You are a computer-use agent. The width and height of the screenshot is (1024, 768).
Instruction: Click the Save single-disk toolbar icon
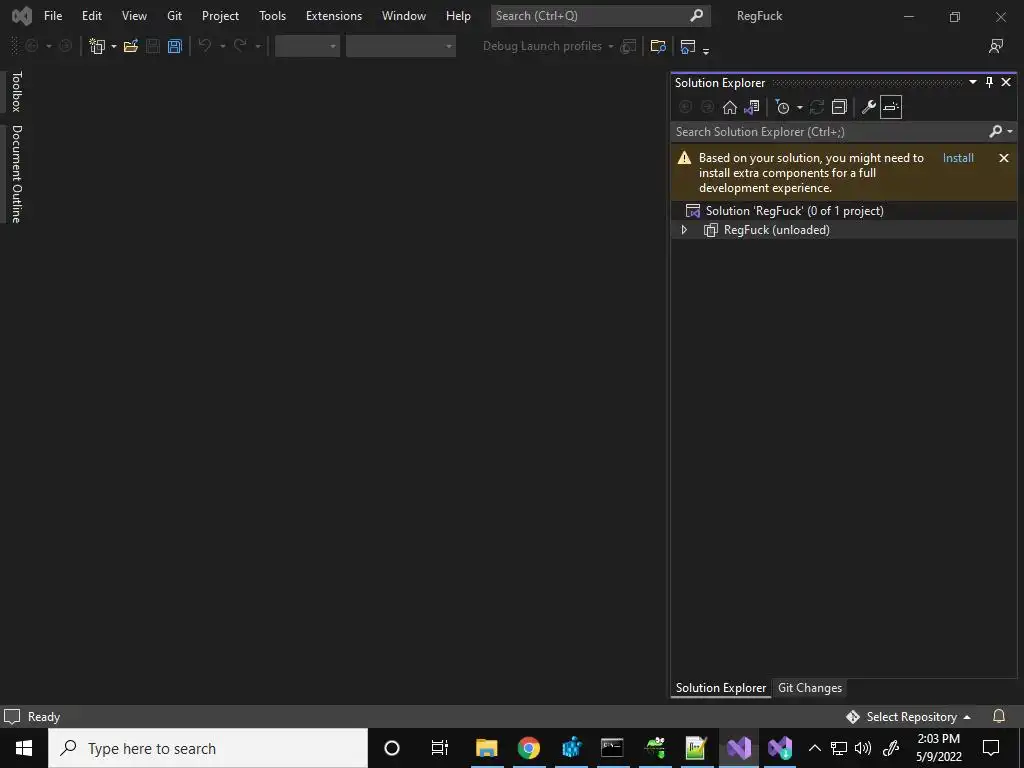tap(153, 46)
